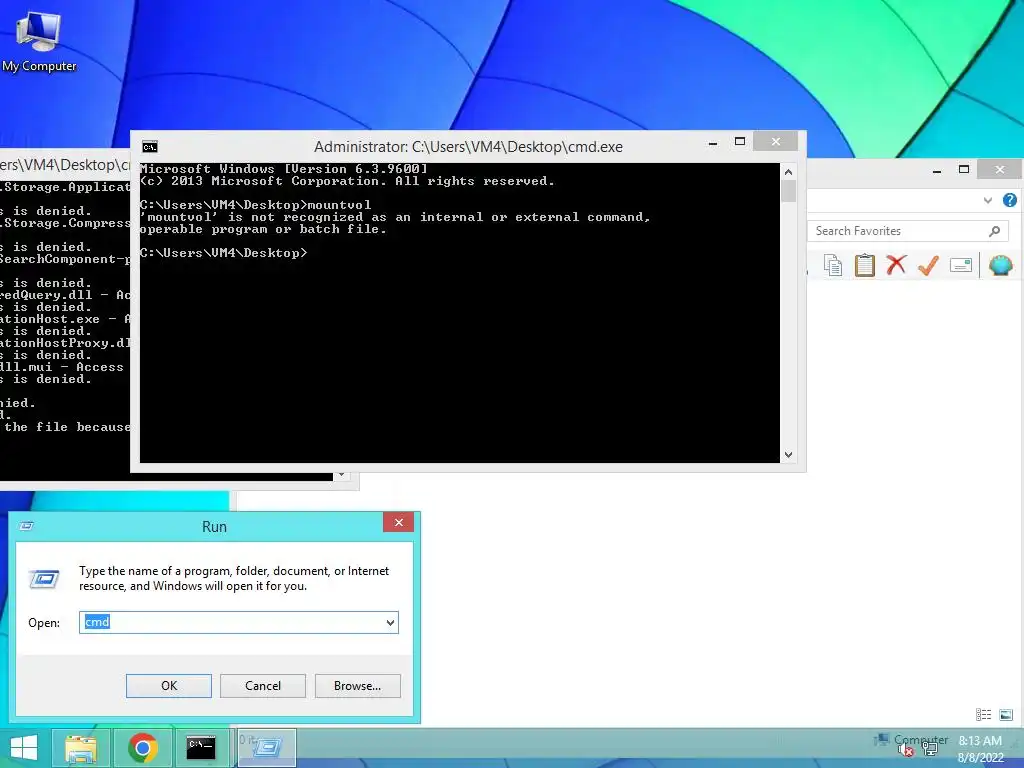Viewport: 1024px width, 768px height.
Task: Open File Explorer from the taskbar
Action: 81,747
